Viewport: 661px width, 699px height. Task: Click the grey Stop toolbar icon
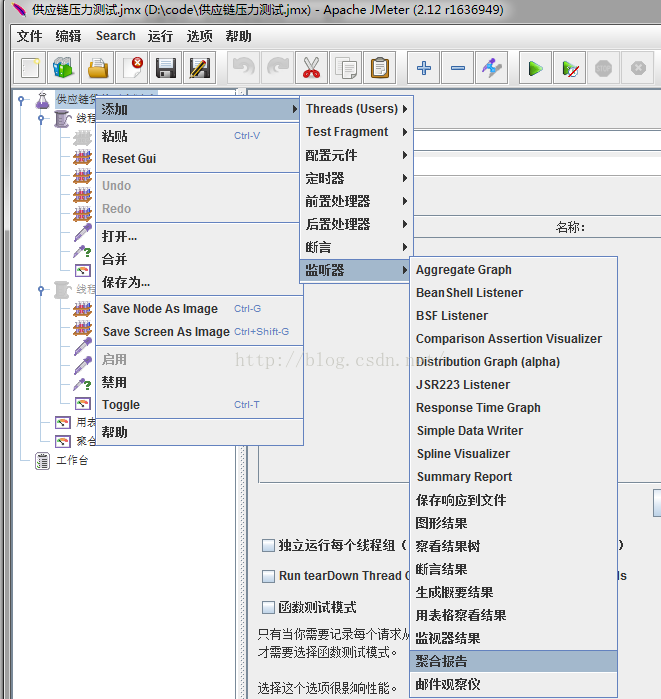coord(604,68)
